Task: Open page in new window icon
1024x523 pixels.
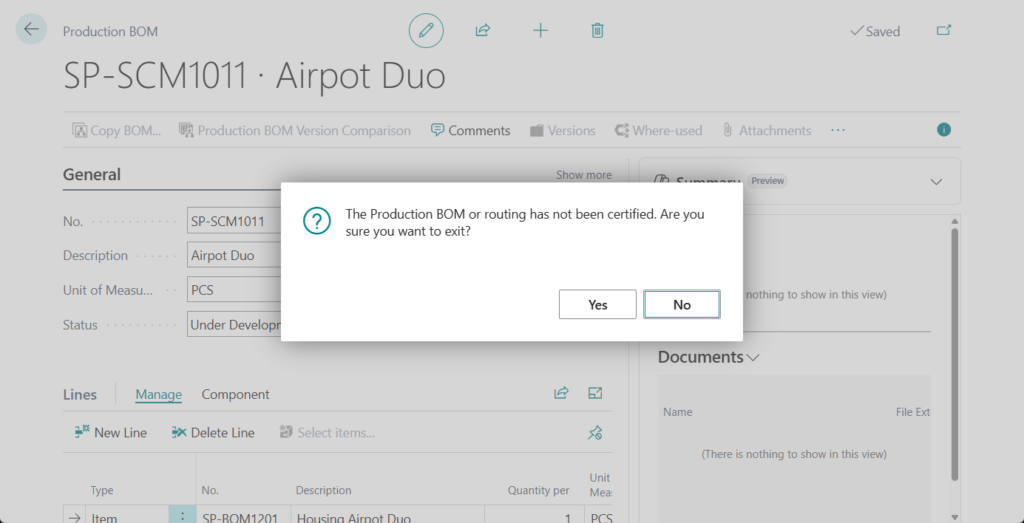Action: coord(943,31)
